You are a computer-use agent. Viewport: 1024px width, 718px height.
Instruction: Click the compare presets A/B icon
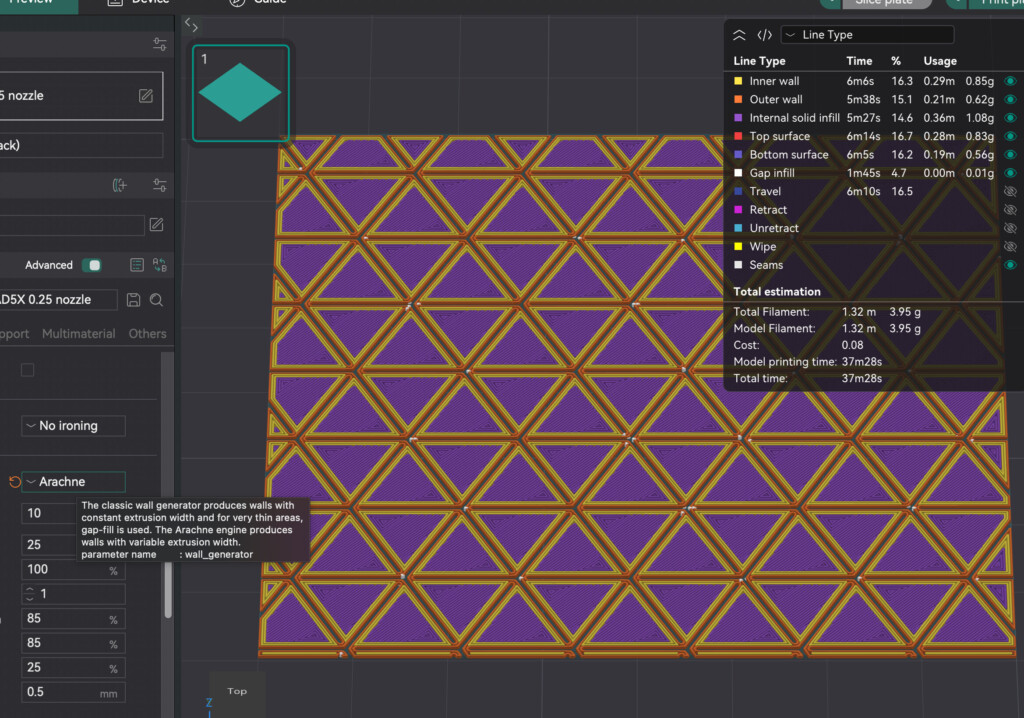tap(159, 265)
